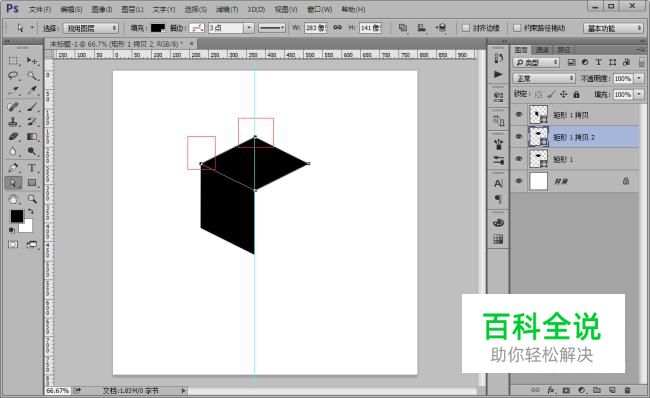650x398 pixels.
Task: Toggle visibility of 背景 layer
Action: tap(519, 181)
